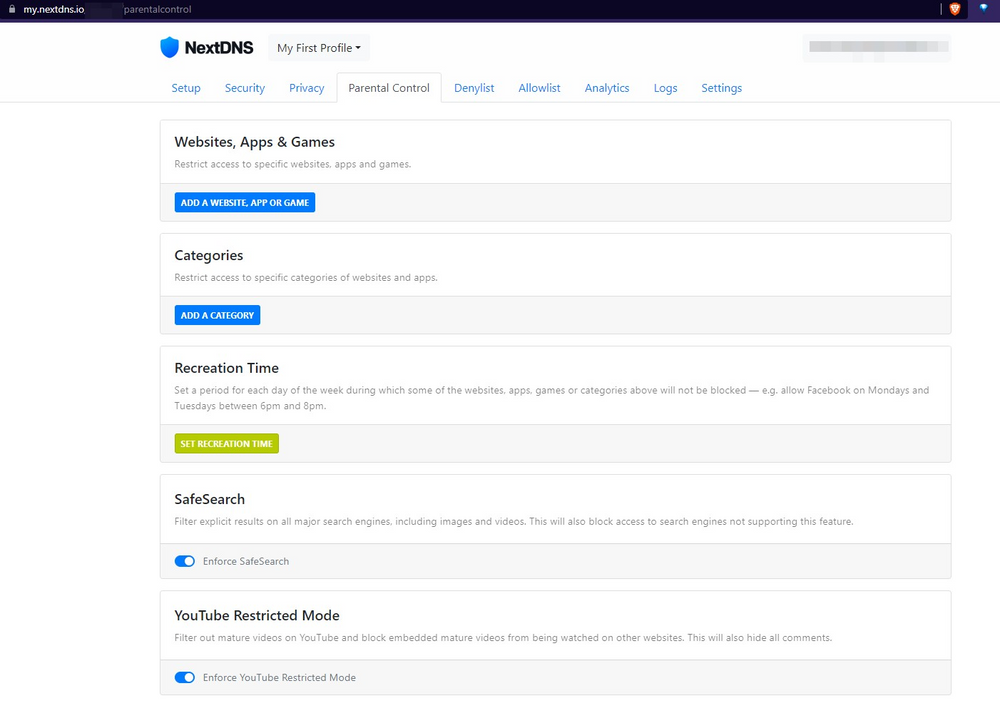
Task: Click the Add a Category button
Action: tap(217, 315)
